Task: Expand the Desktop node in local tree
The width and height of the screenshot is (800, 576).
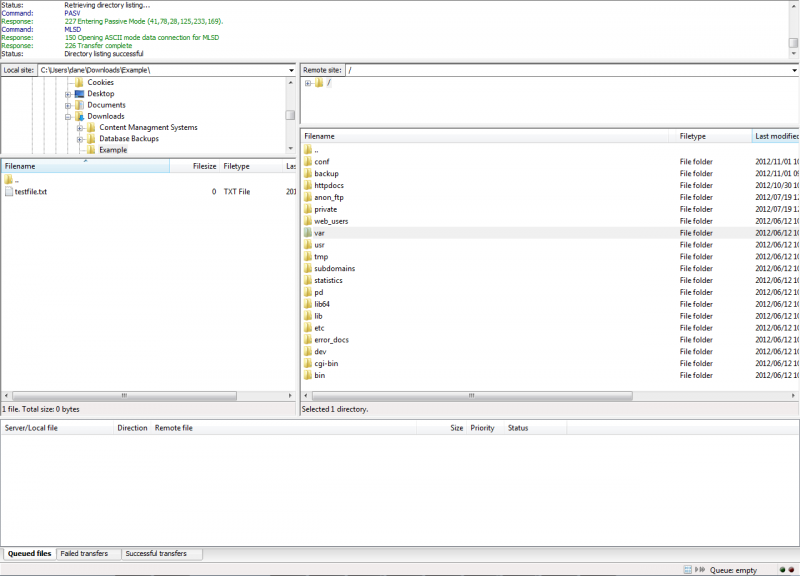Action: tap(68, 94)
